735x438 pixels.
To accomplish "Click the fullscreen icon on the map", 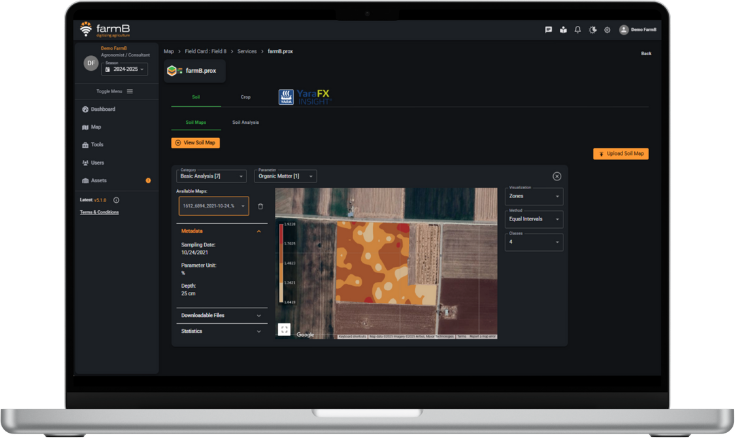I will coord(284,329).
